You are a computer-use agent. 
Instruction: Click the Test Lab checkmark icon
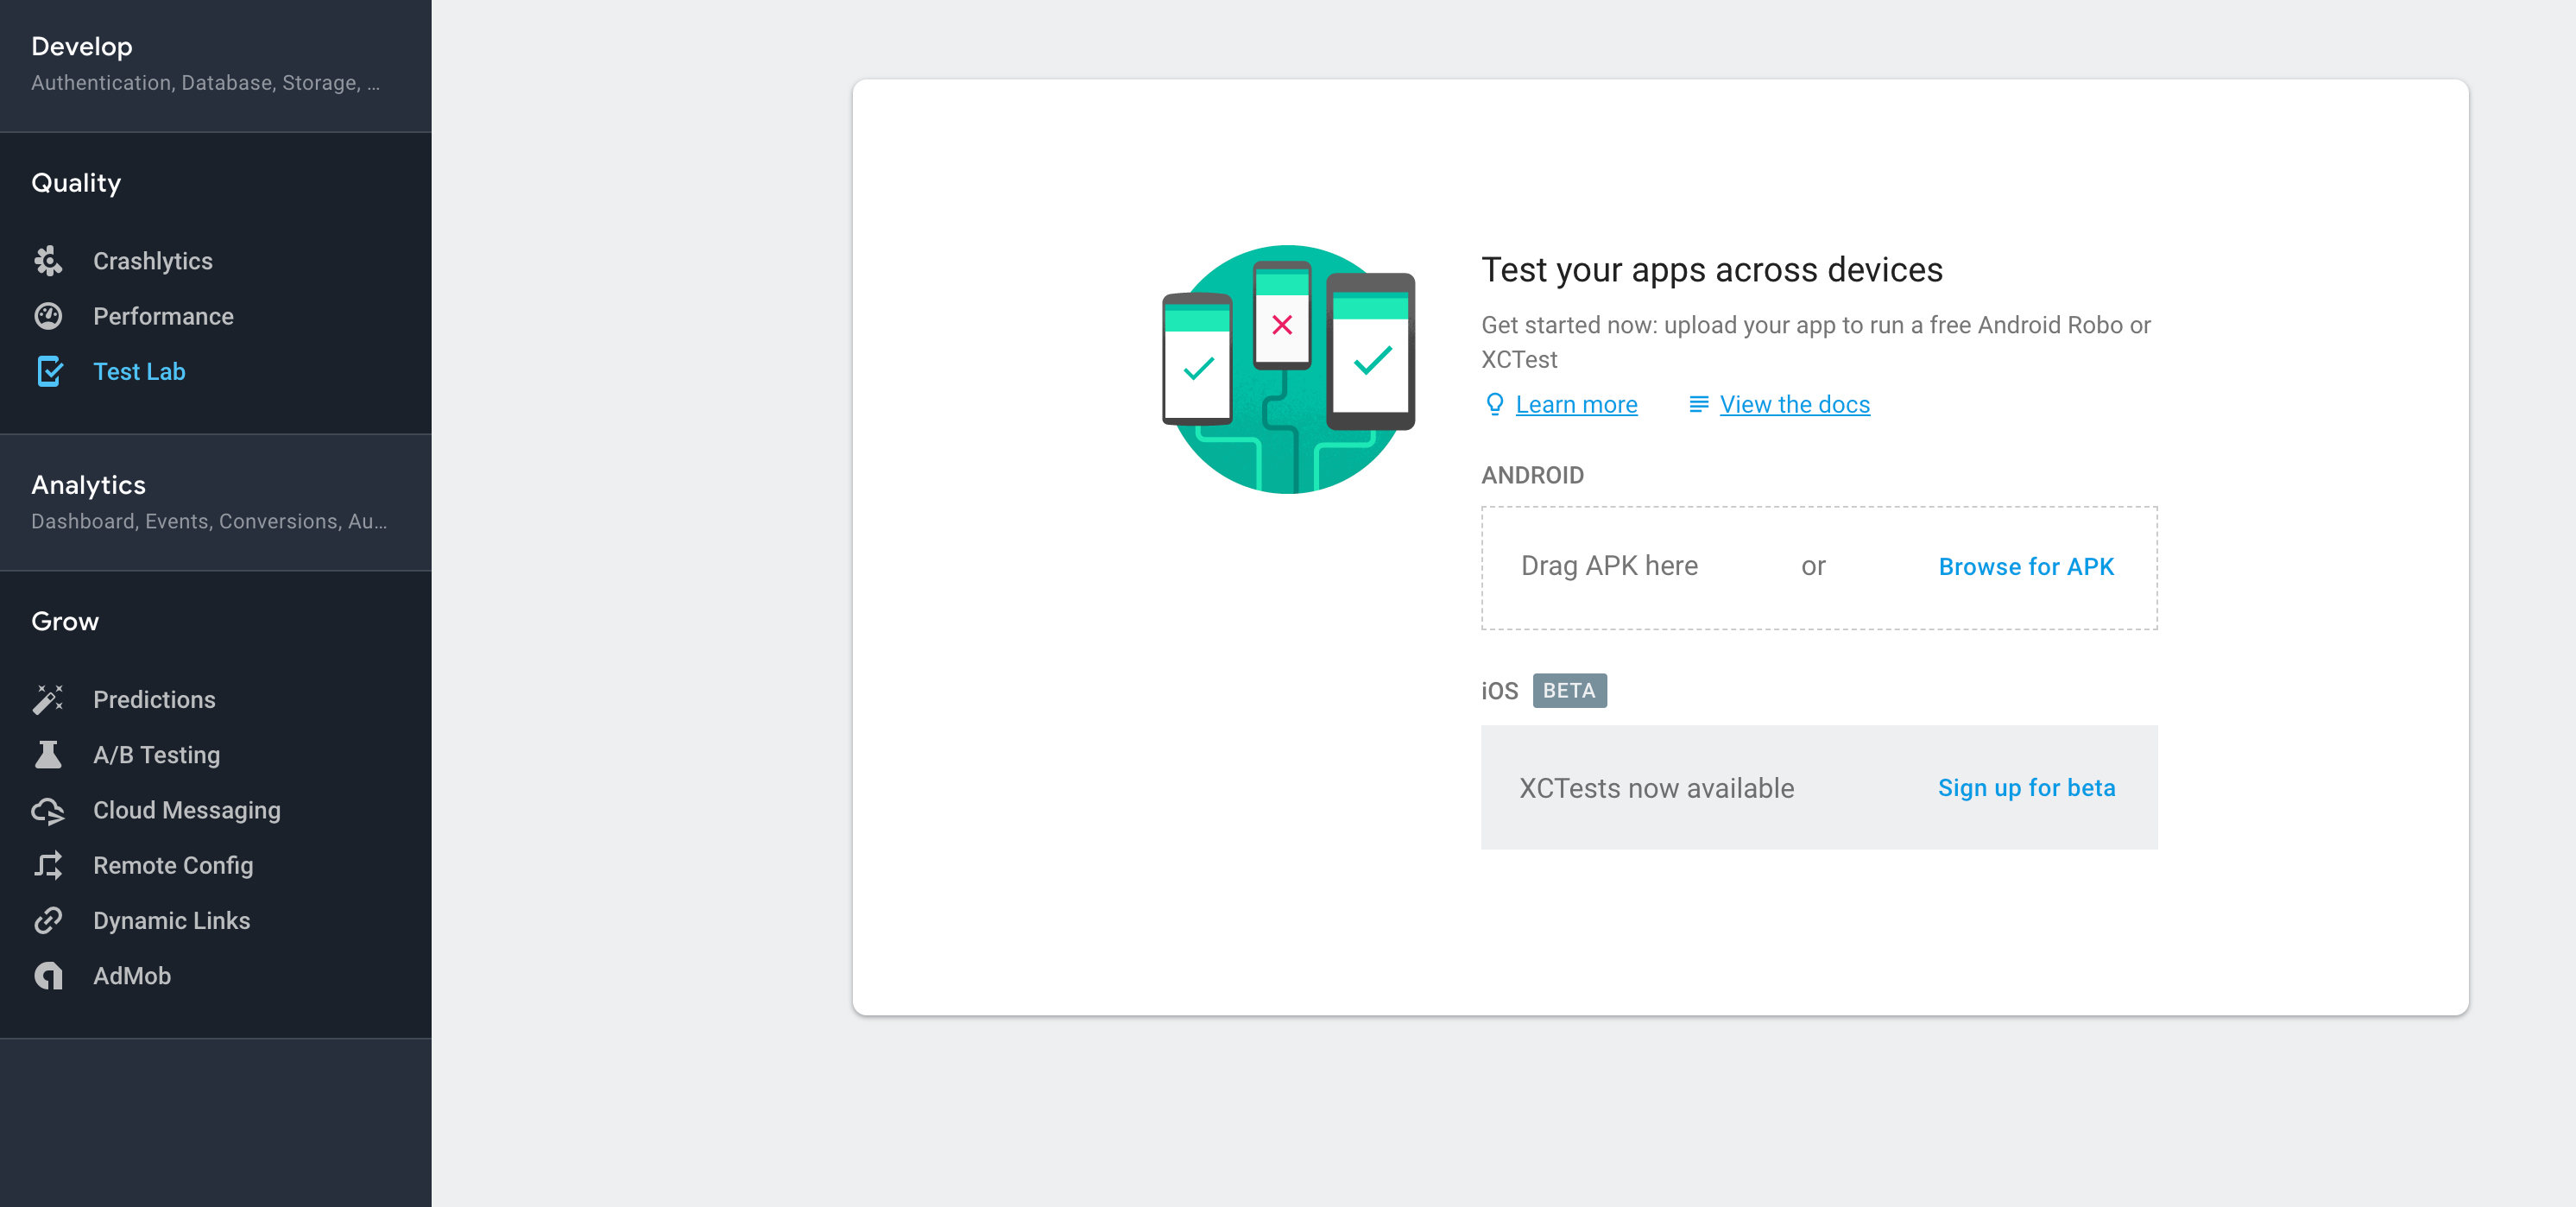point(48,371)
